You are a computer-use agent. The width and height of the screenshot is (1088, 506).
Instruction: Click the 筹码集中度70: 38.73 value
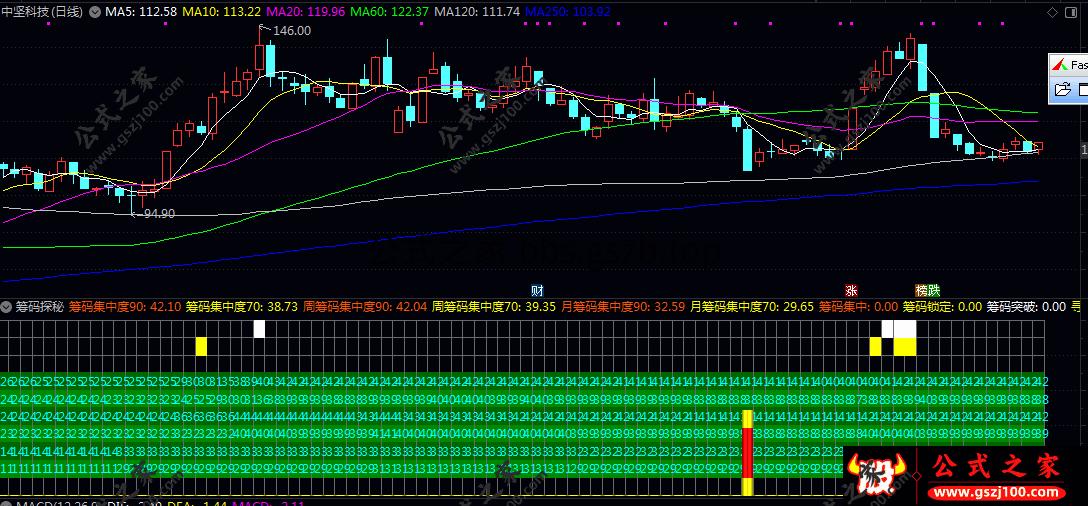(241, 306)
